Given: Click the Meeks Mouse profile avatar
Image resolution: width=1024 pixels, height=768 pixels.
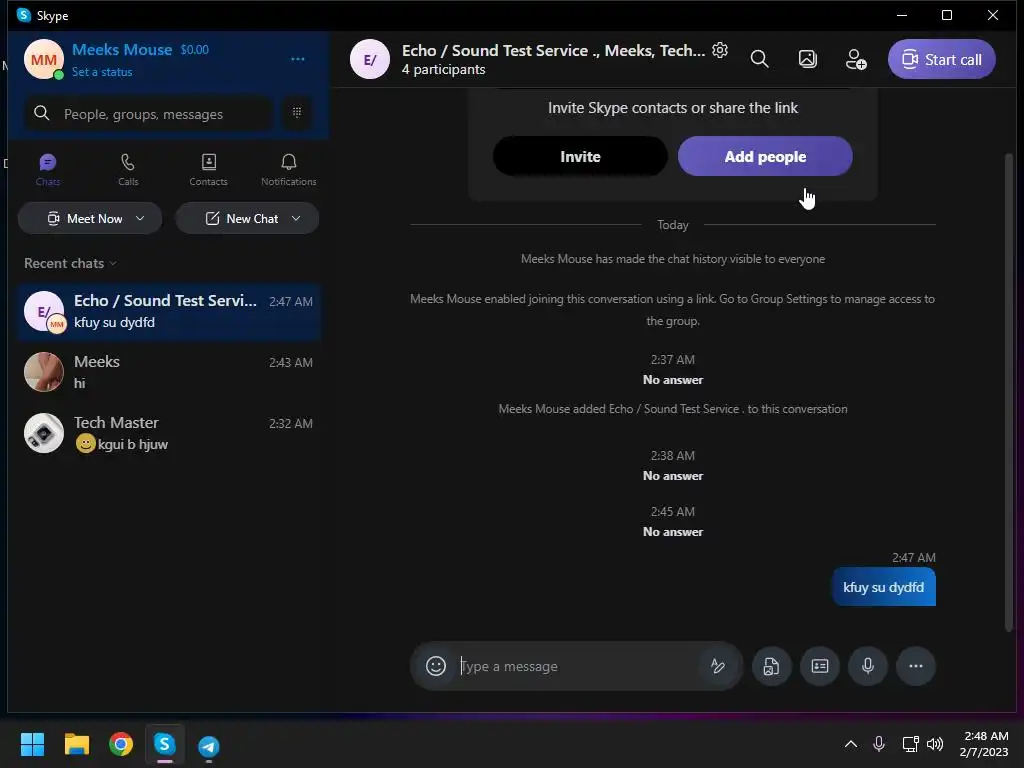Looking at the screenshot, I should 44,59.
